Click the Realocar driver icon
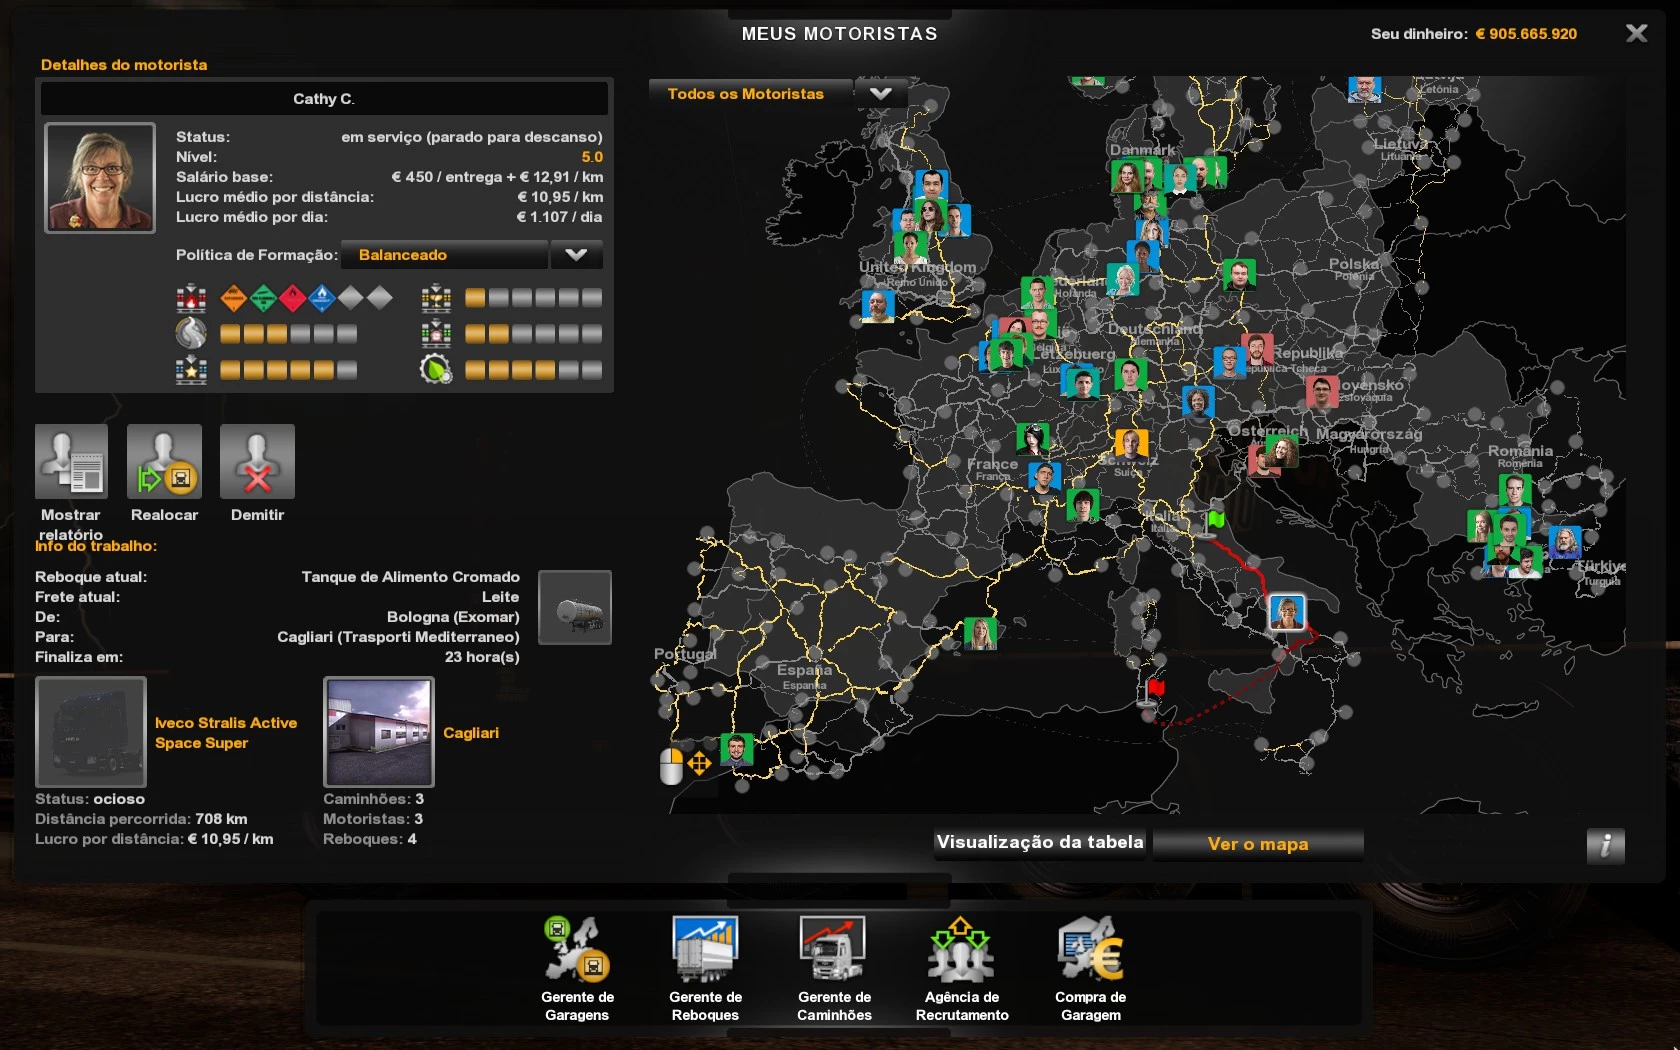This screenshot has width=1680, height=1050. click(x=164, y=462)
